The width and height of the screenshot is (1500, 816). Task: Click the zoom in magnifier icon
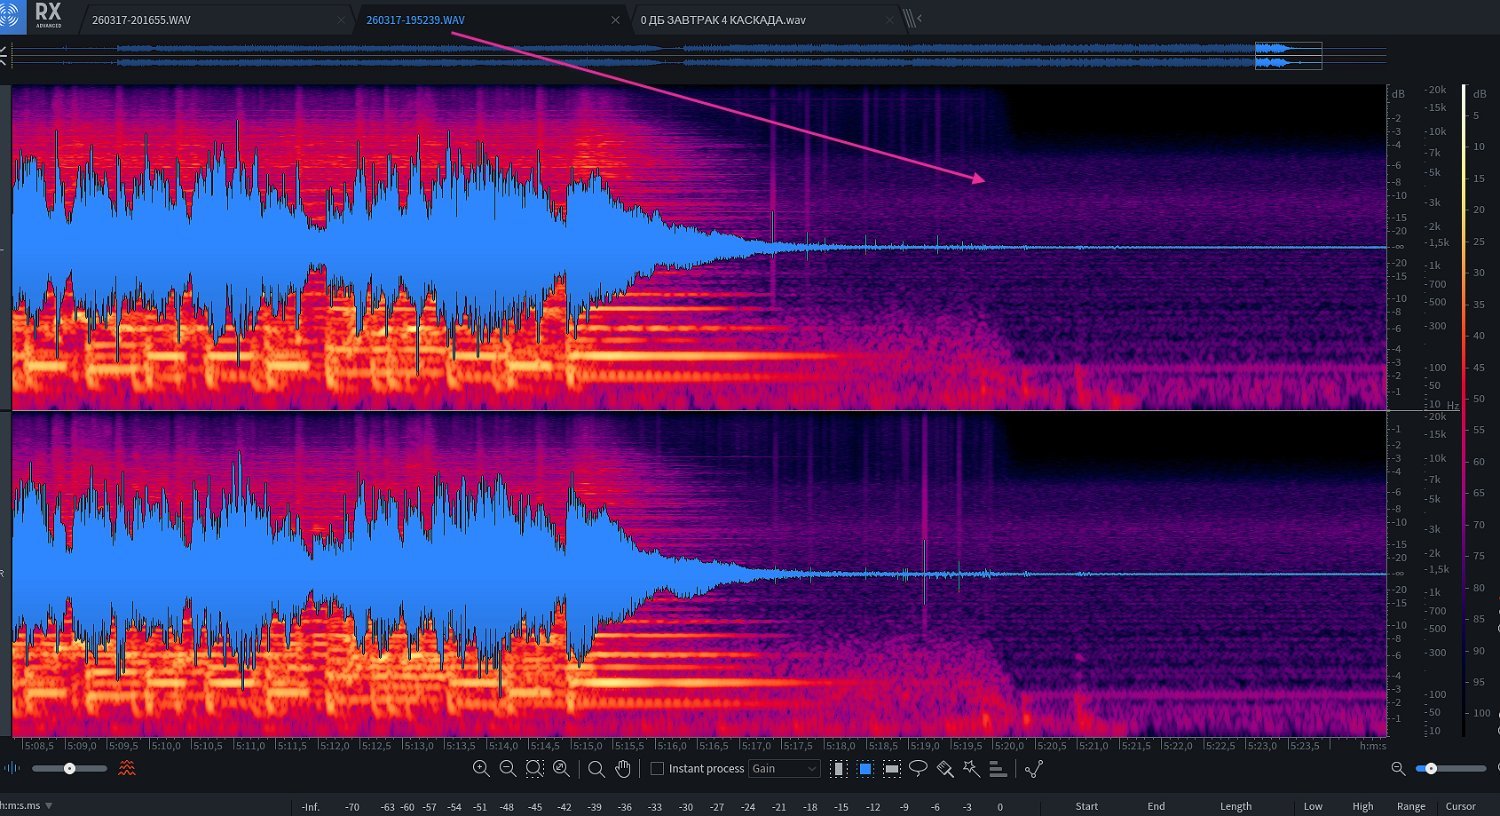point(481,769)
